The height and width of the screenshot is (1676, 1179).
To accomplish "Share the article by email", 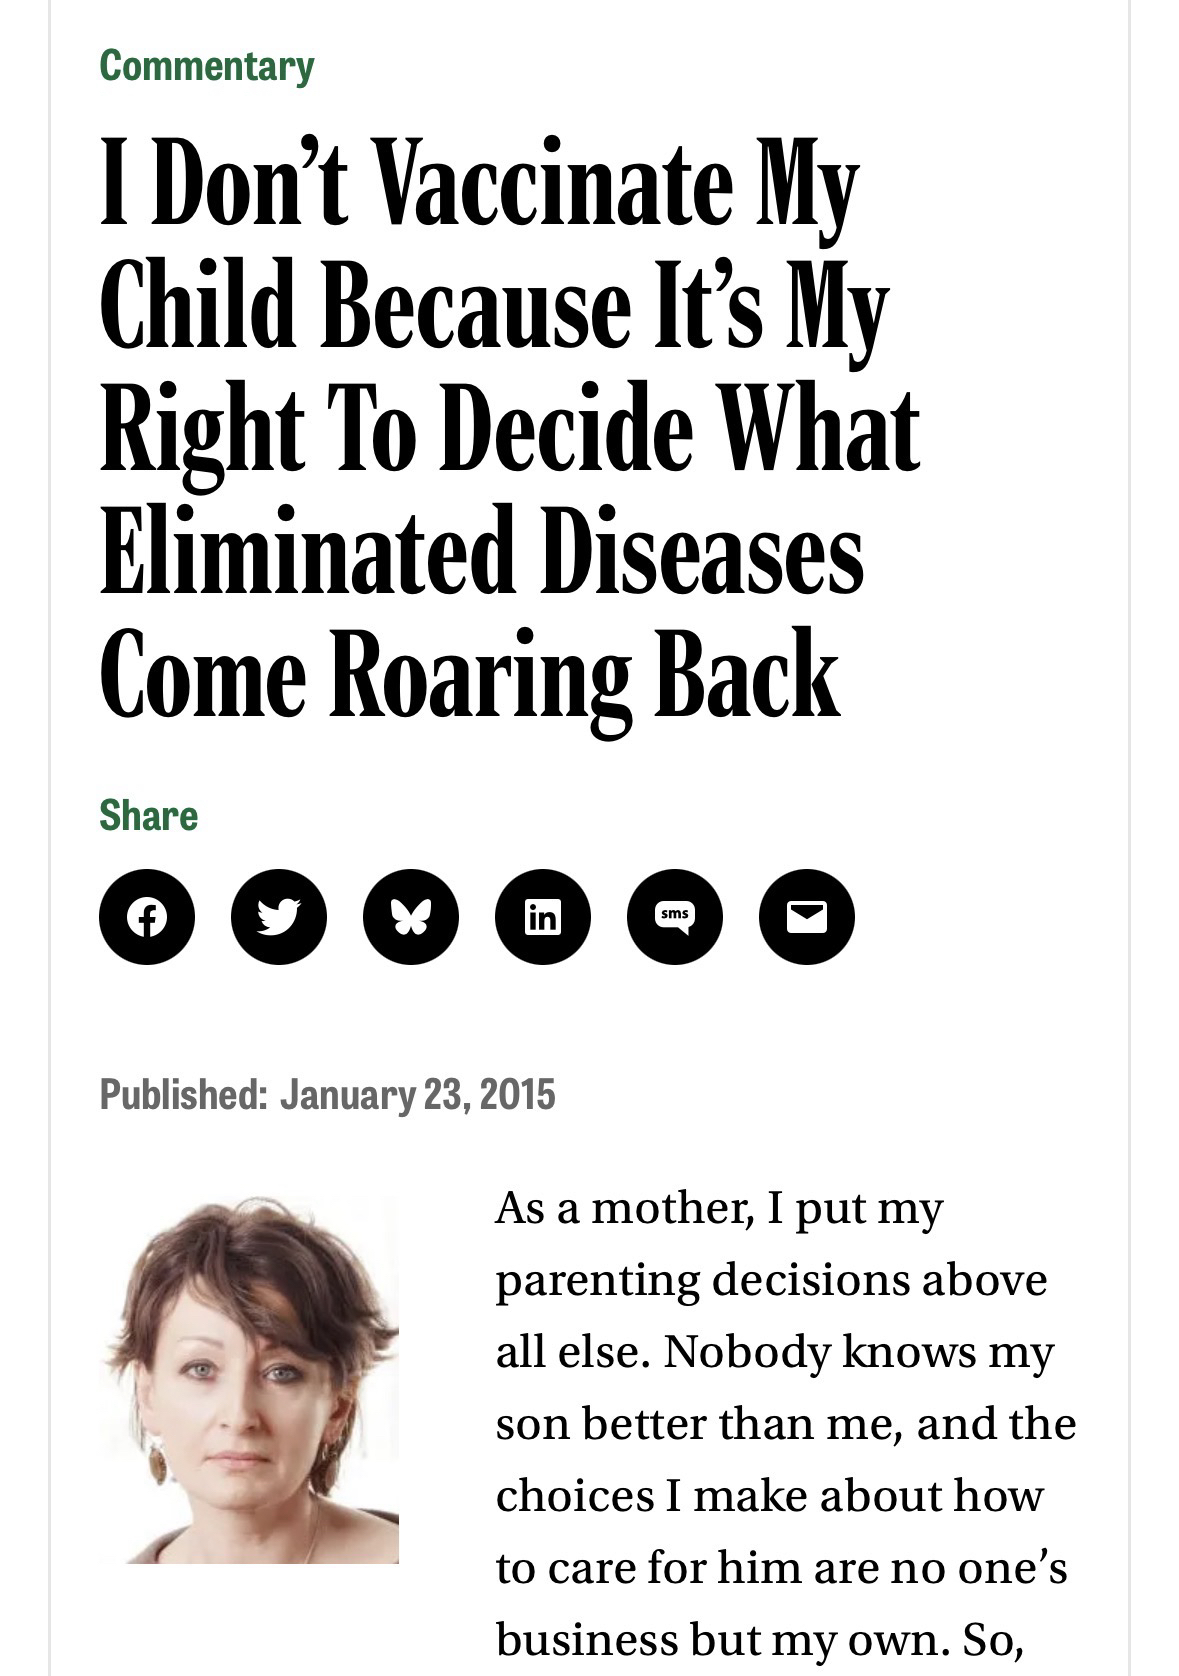I will 807,917.
